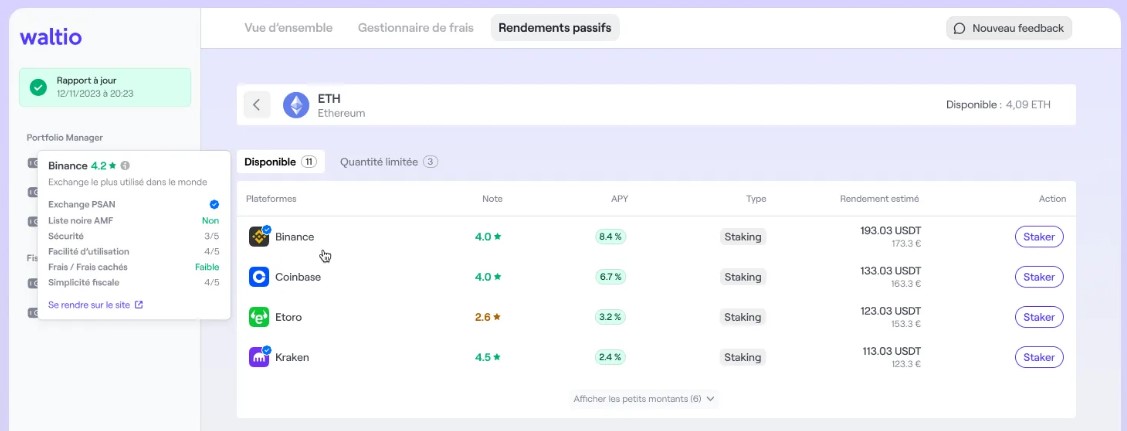Viewport: 1127px width, 431px height.
Task: Click the 113.03 USDT estimated return
Action: pos(891,351)
